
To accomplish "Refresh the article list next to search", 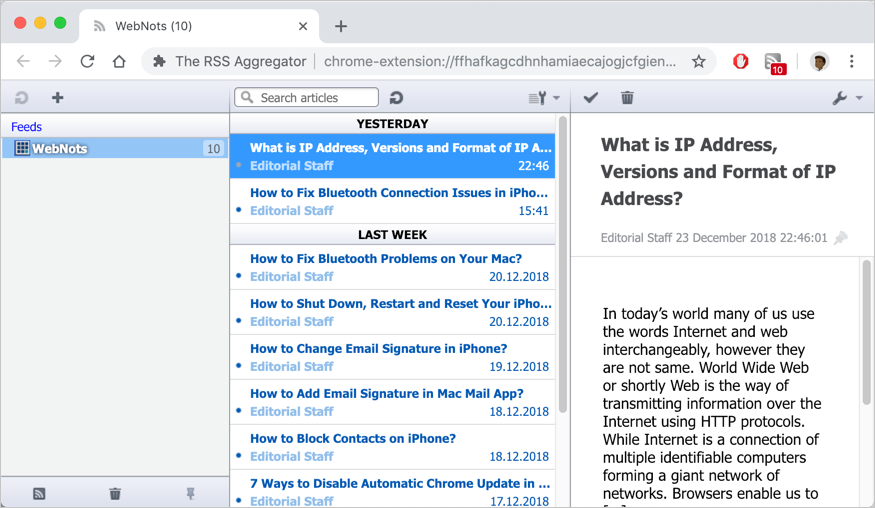I will [x=396, y=98].
